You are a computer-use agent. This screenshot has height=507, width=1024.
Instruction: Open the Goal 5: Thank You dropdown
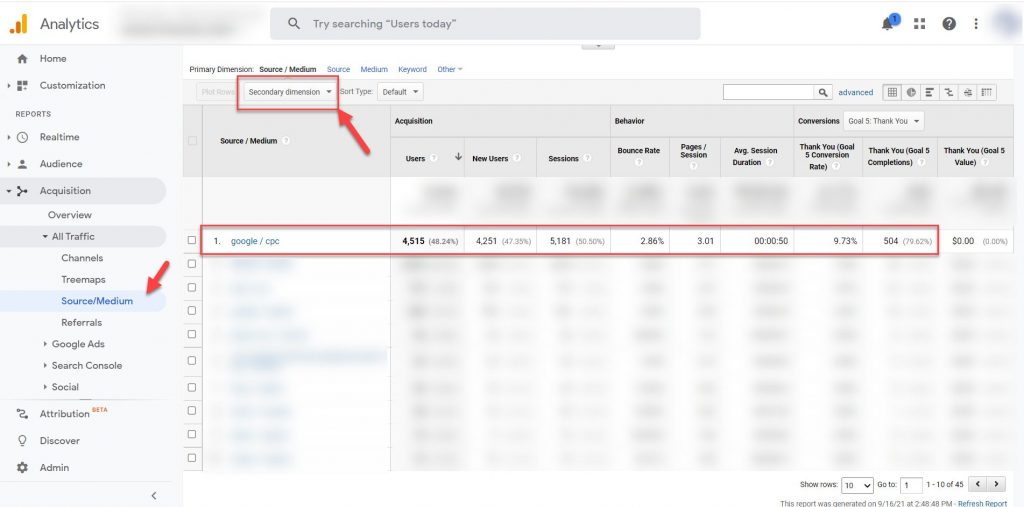pos(884,121)
